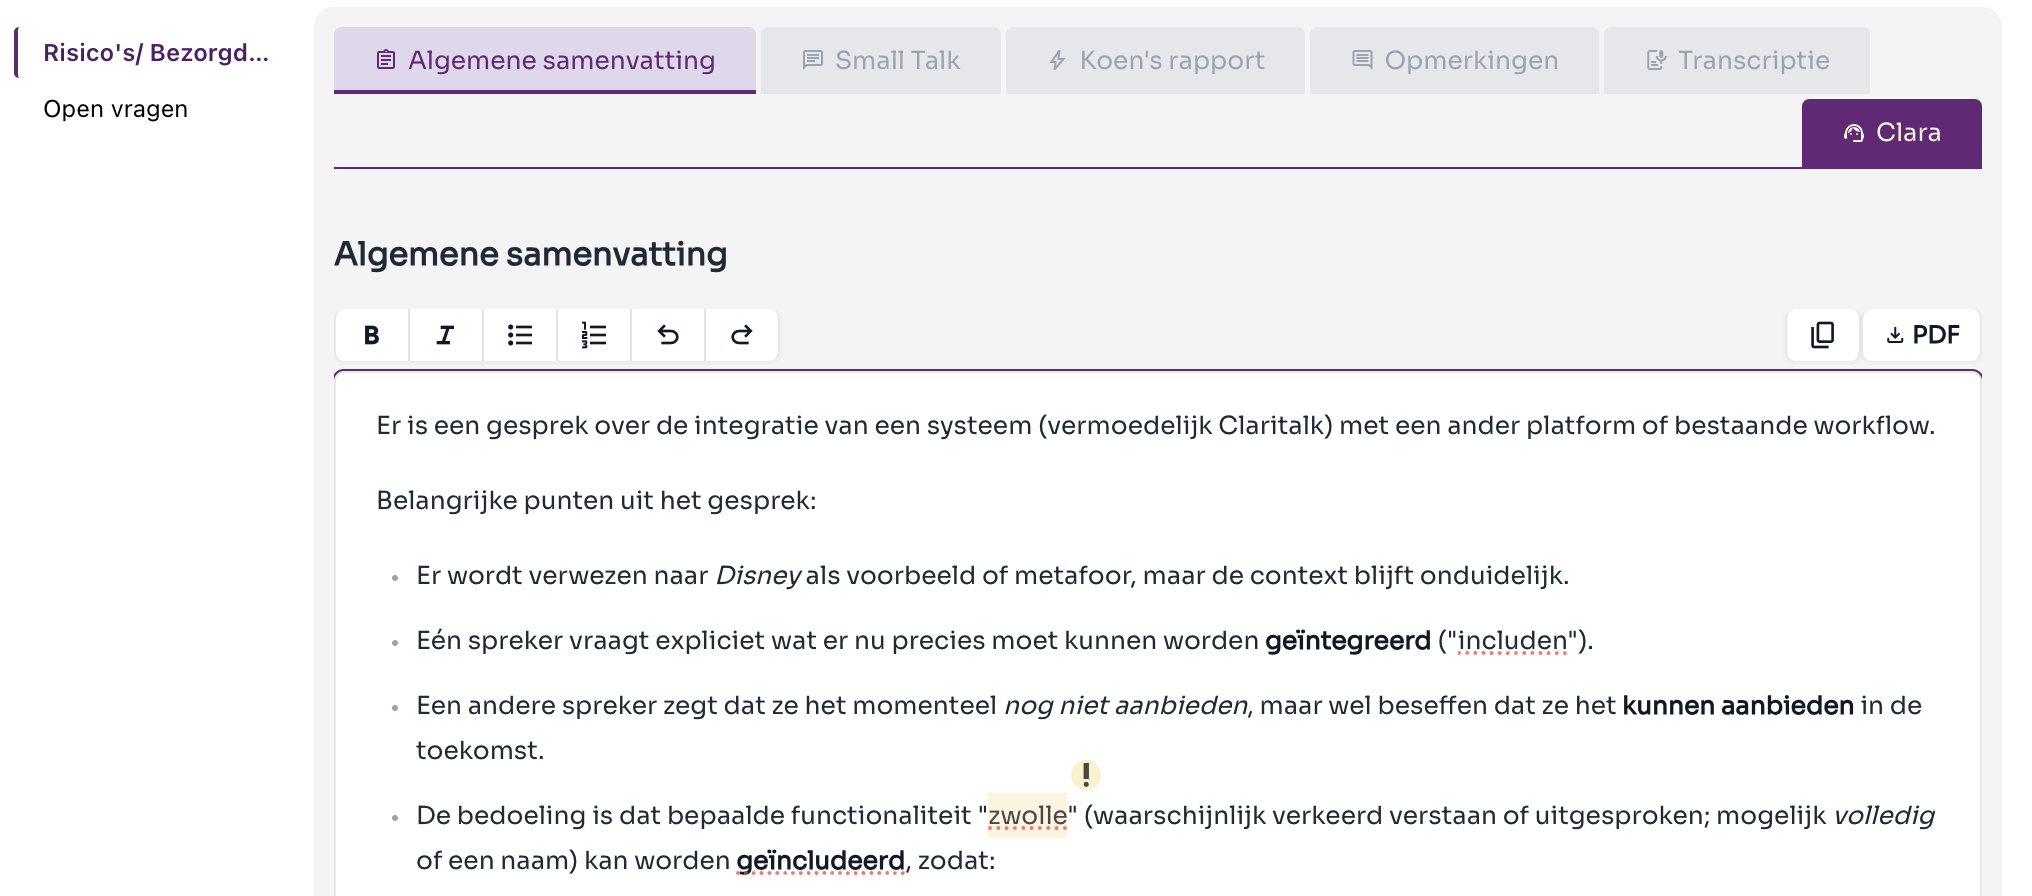Click the italic word "Disney"
This screenshot has height=896, width=2032.
[x=758, y=576]
